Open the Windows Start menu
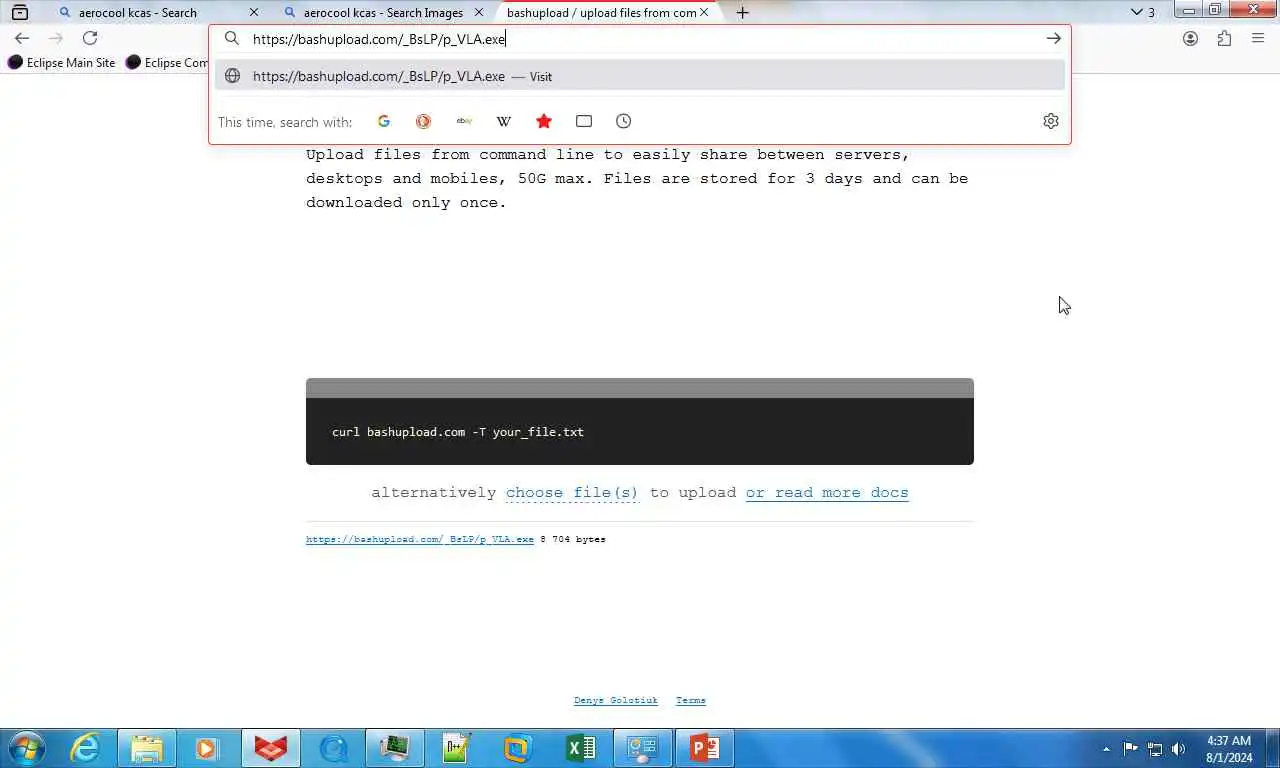This screenshot has width=1280, height=768. tap(25, 748)
